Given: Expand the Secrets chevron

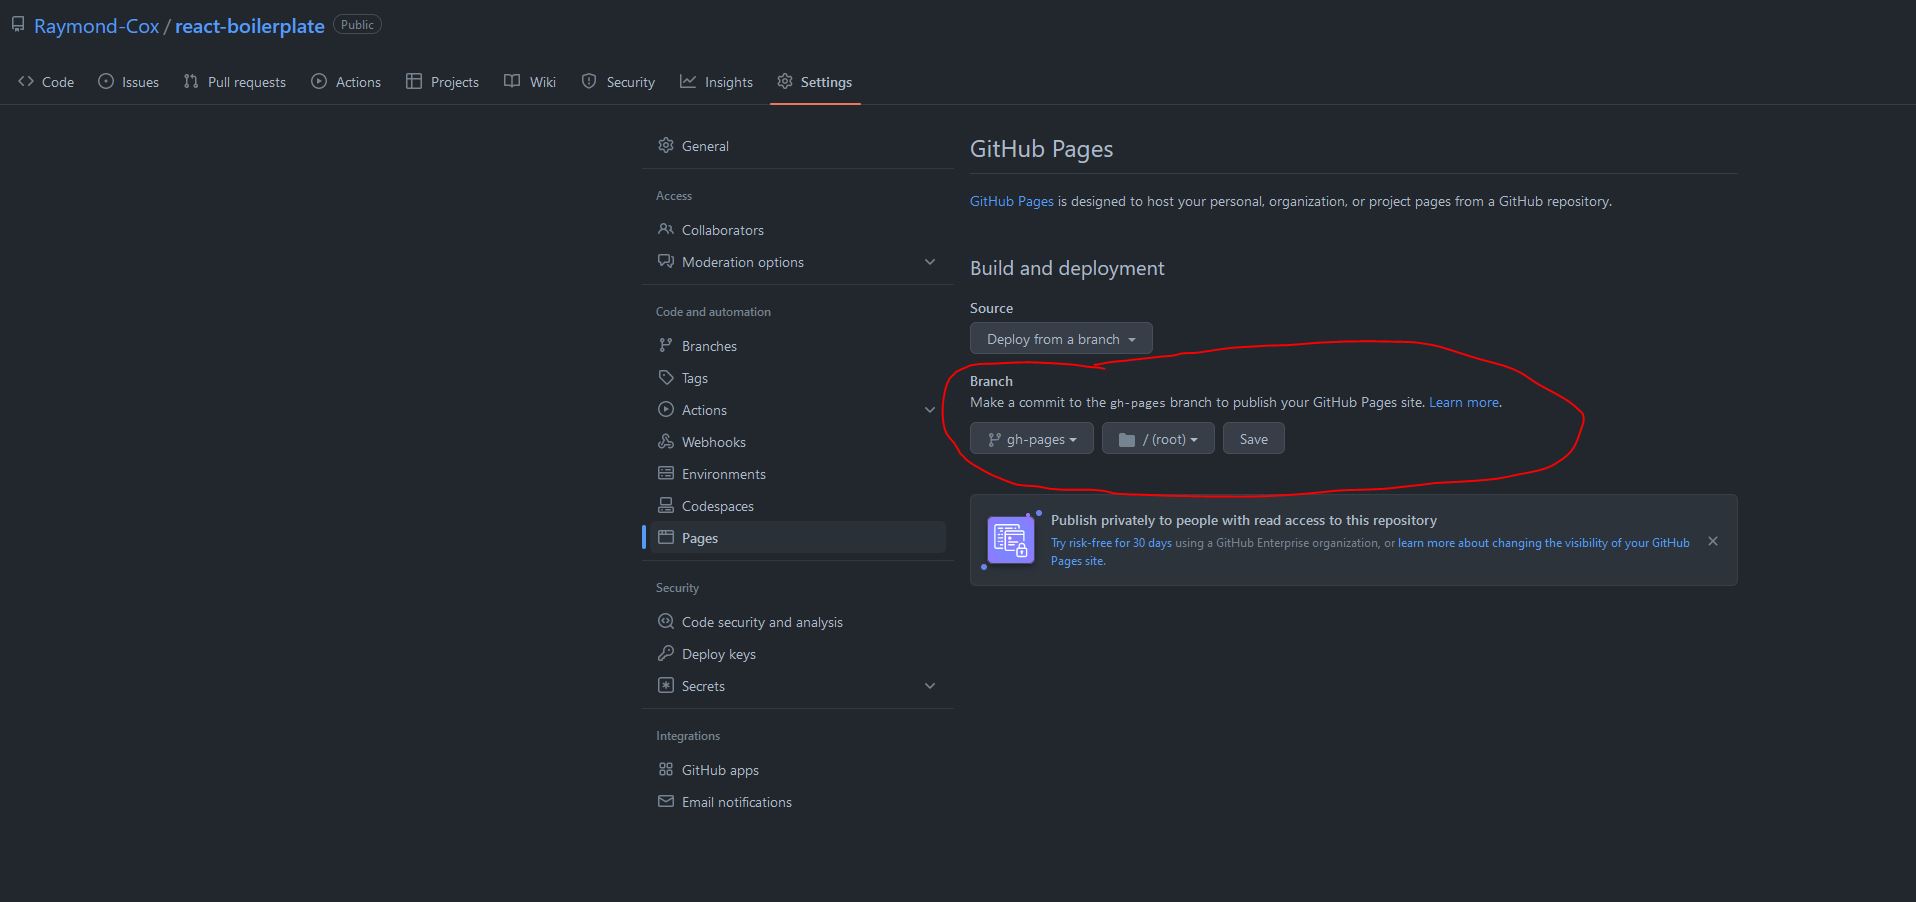Looking at the screenshot, I should click(x=930, y=686).
